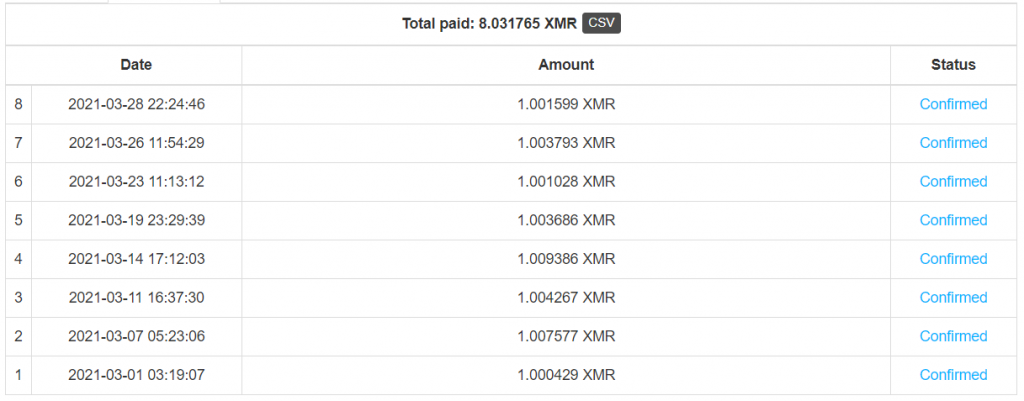Click the Total paid 8.031765 XMR text
The height and width of the screenshot is (401, 1024).
tap(489, 23)
